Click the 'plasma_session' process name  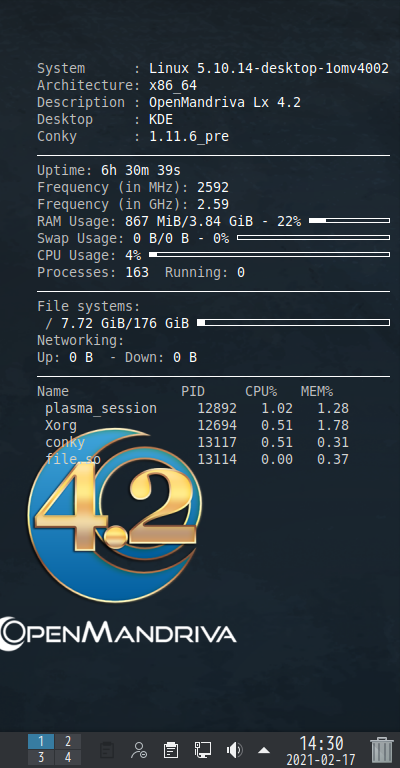pos(101,408)
